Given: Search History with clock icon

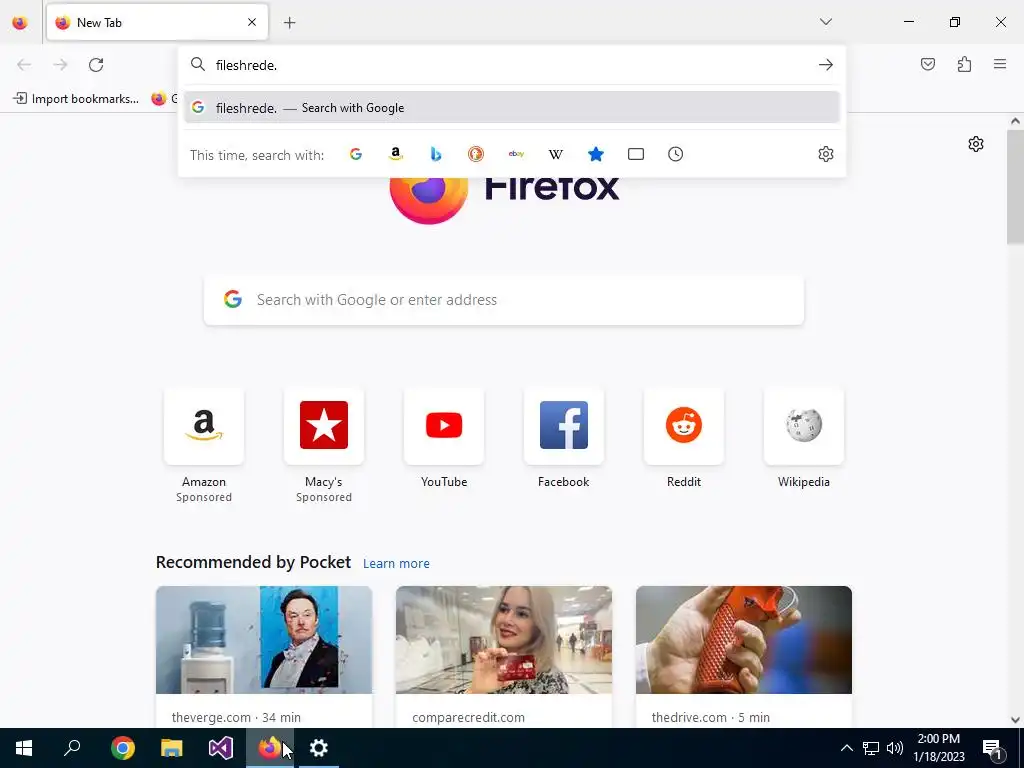Looking at the screenshot, I should pyautogui.click(x=675, y=154).
